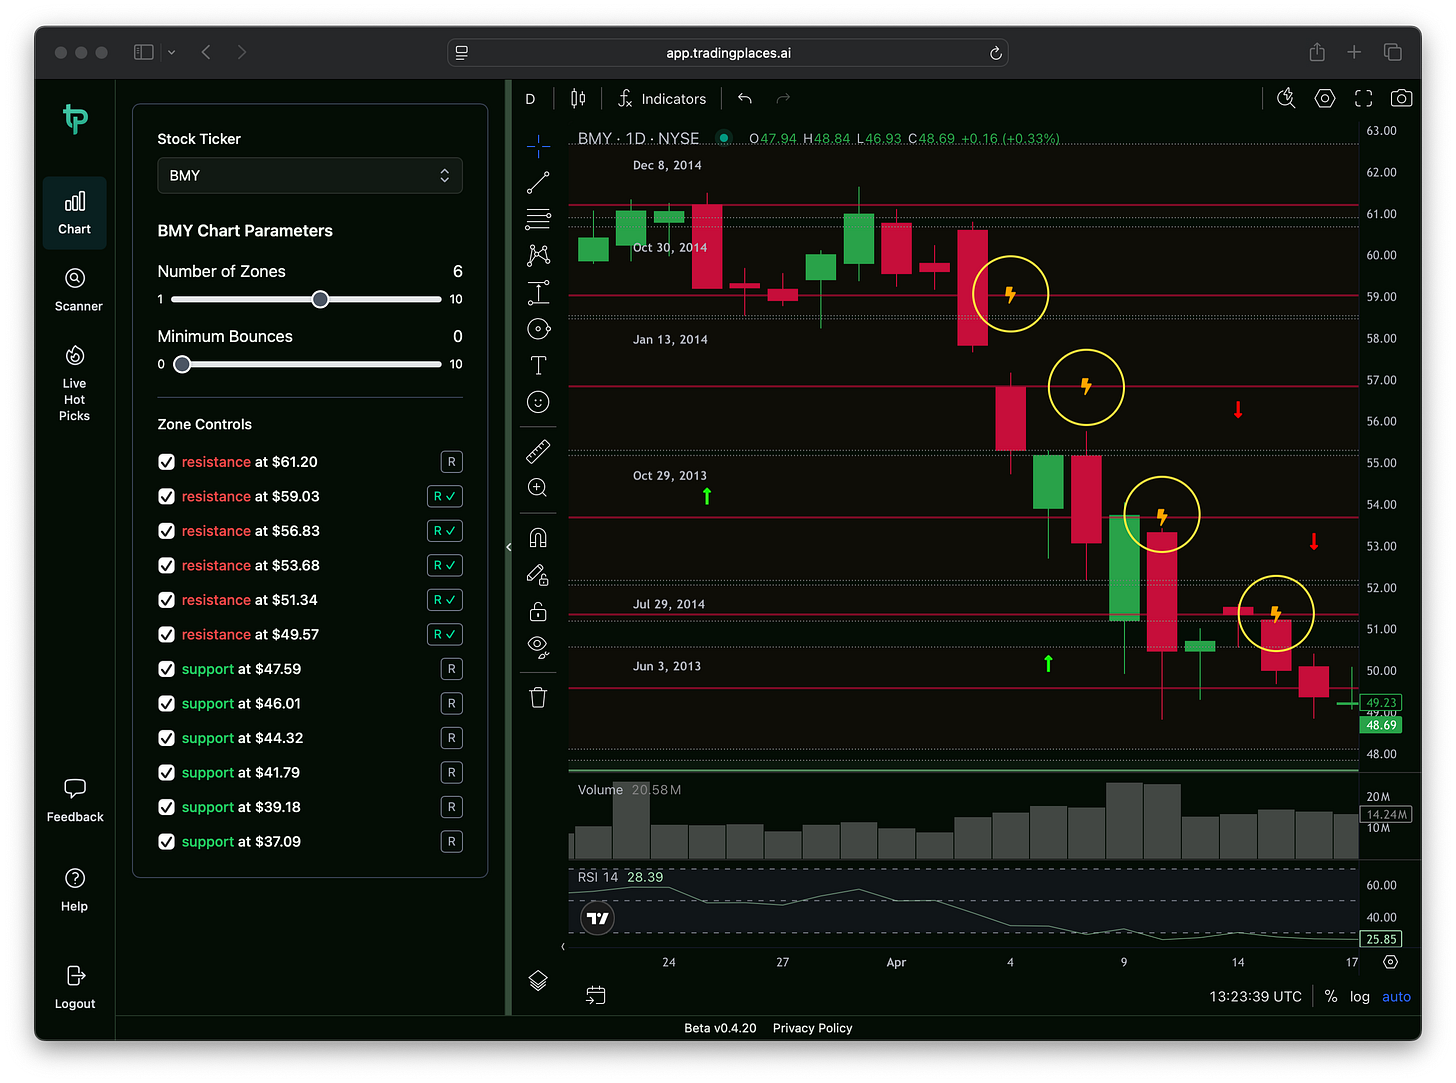Toggle magnet mode on chart
The width and height of the screenshot is (1456, 1083).
[538, 538]
